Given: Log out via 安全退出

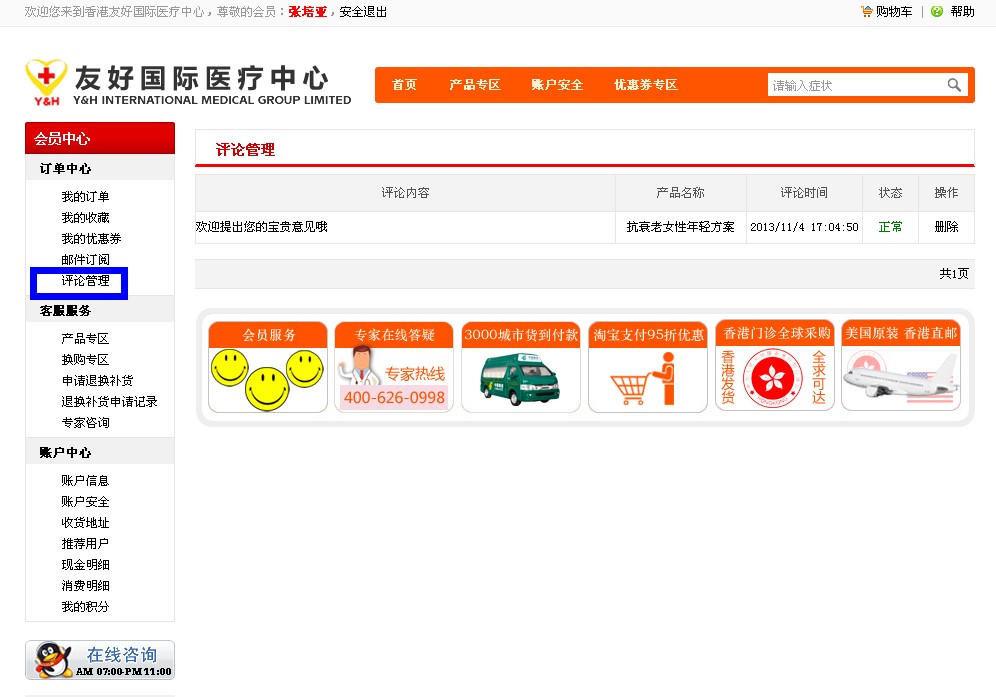Looking at the screenshot, I should (x=363, y=11).
